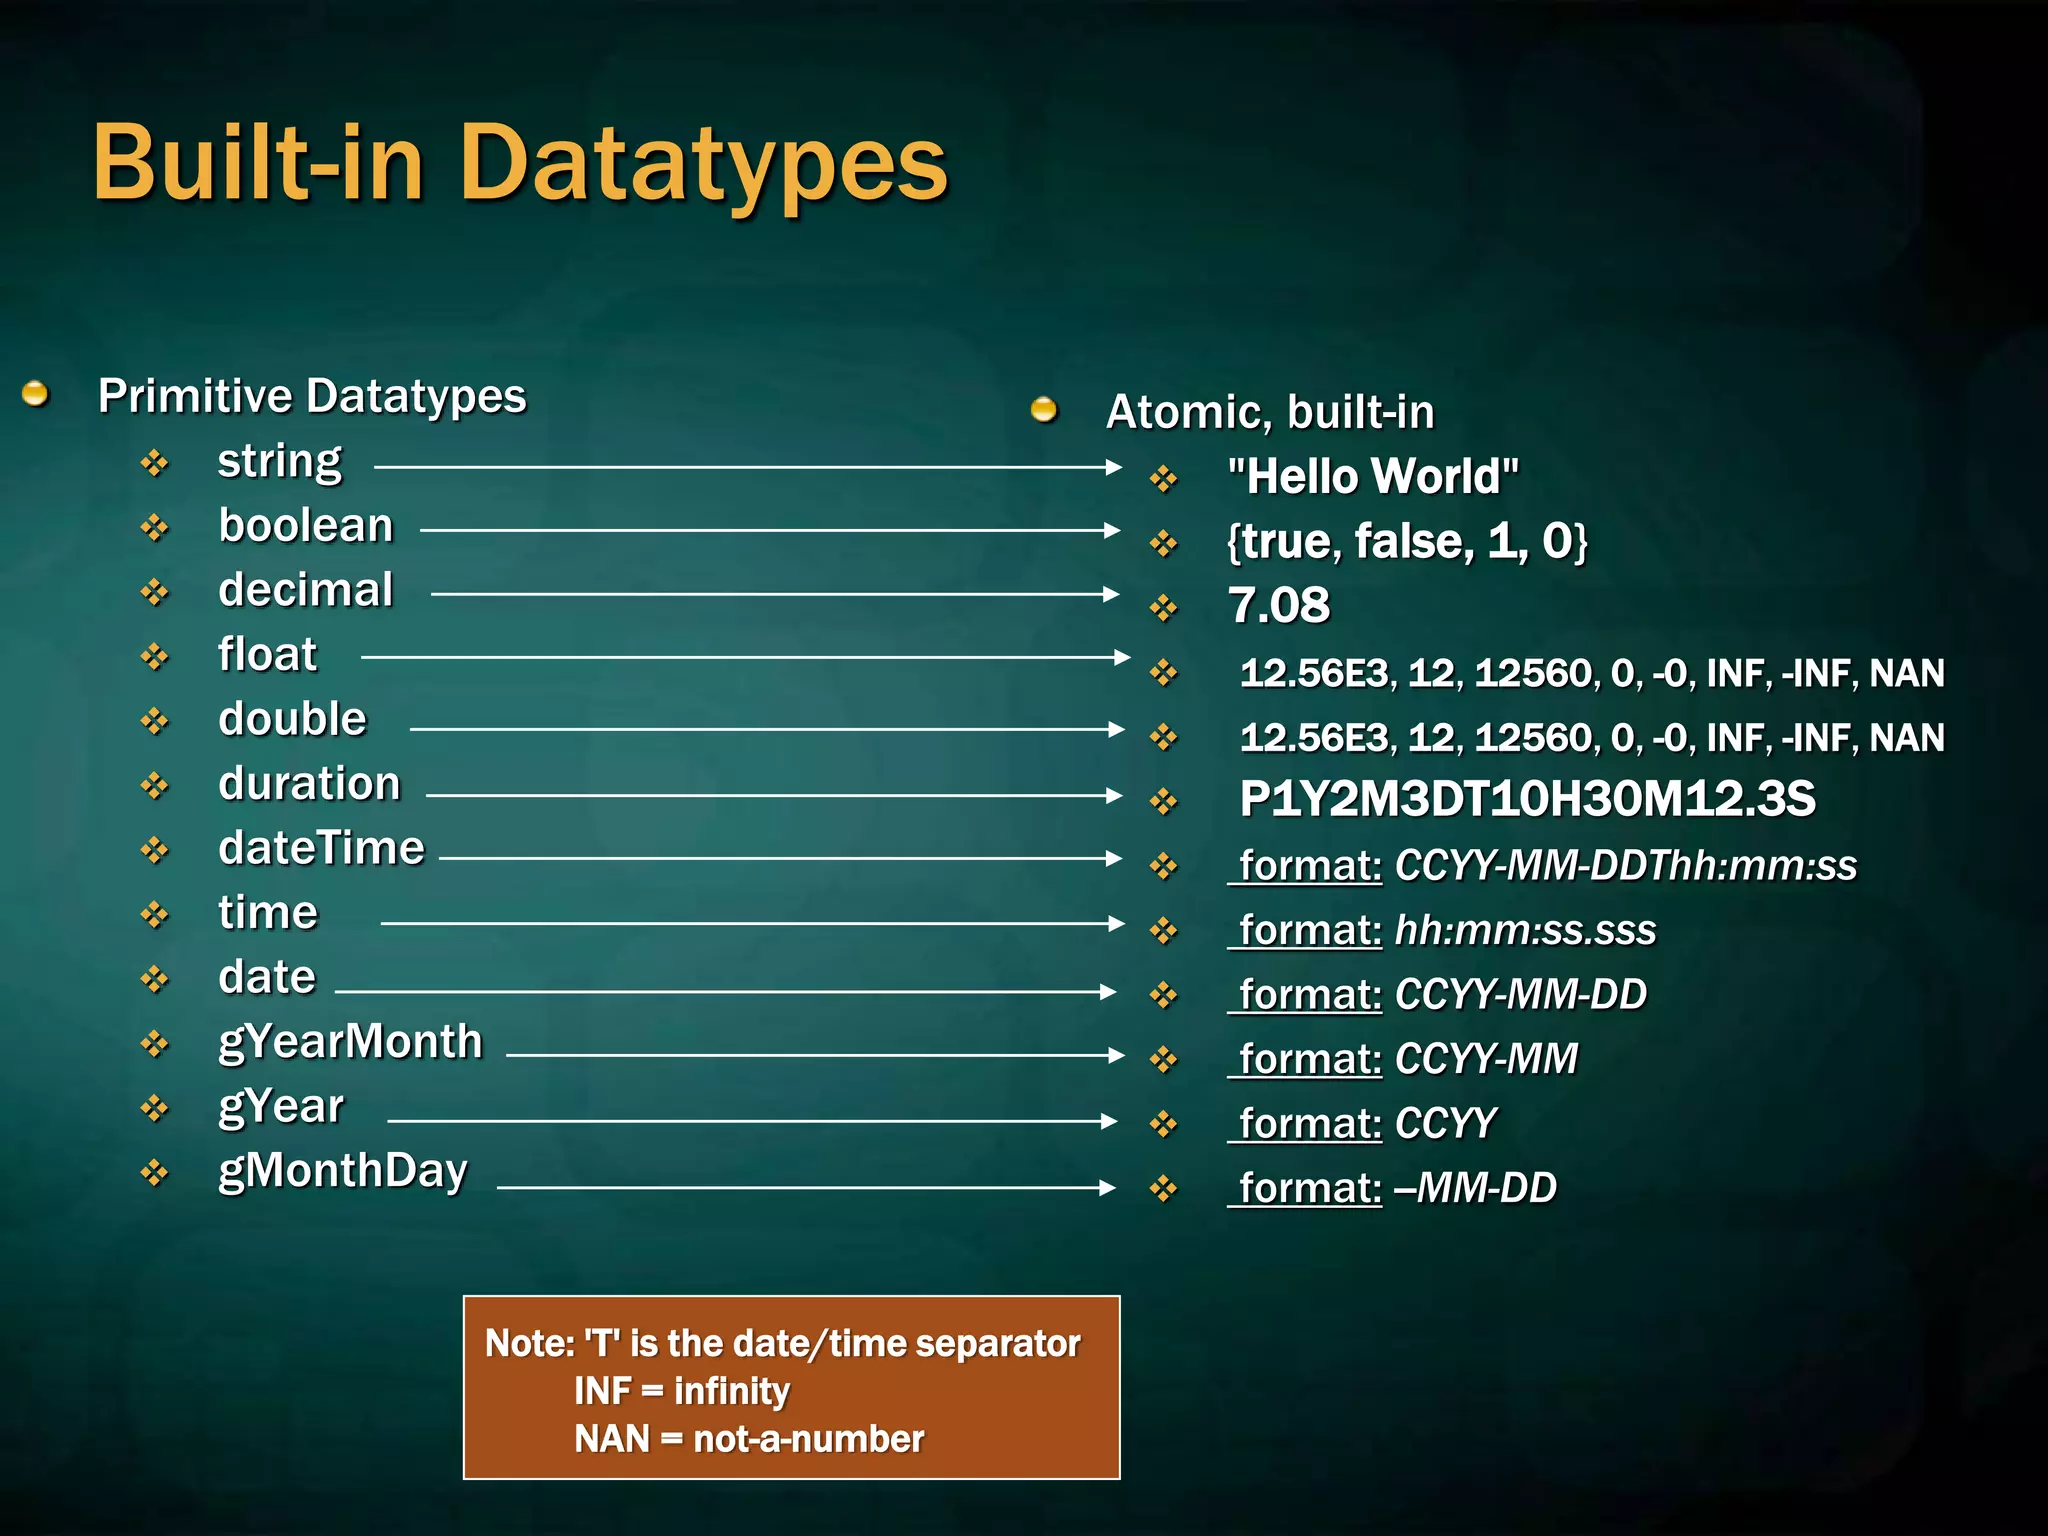Click the diamond bullet before 7.08
The image size is (2048, 1536).
coord(1164,608)
